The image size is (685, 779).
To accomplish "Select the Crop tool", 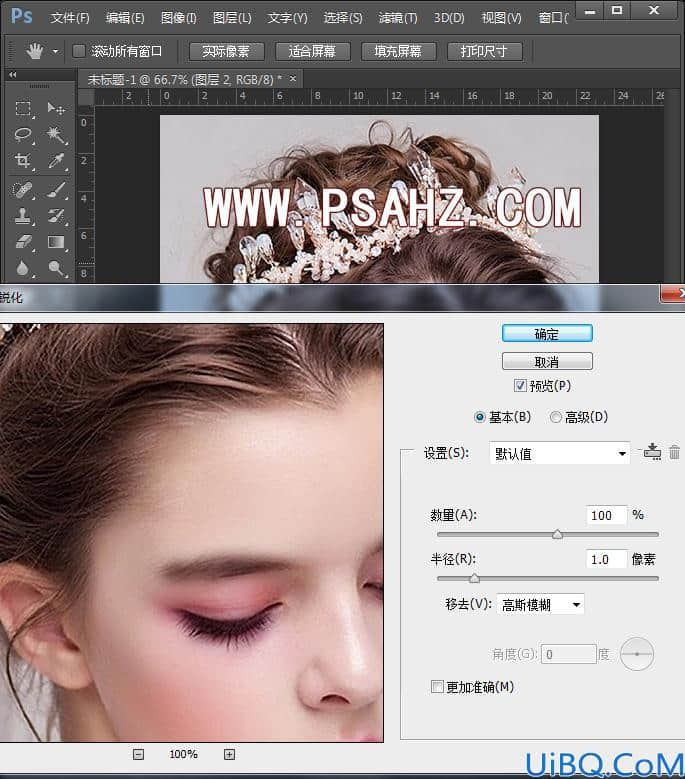I will (23, 160).
